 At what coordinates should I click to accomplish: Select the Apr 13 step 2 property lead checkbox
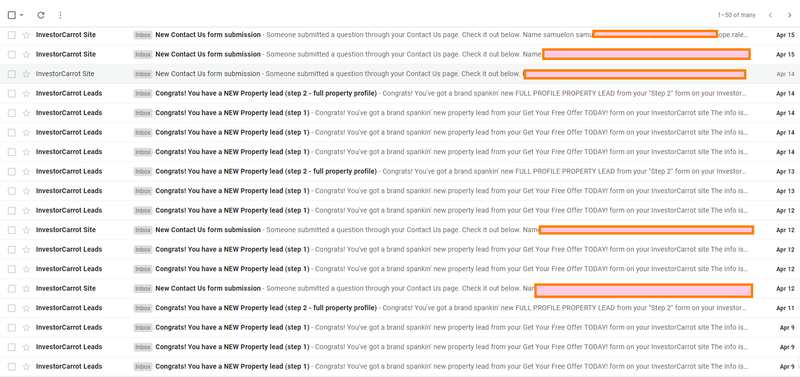[x=12, y=171]
